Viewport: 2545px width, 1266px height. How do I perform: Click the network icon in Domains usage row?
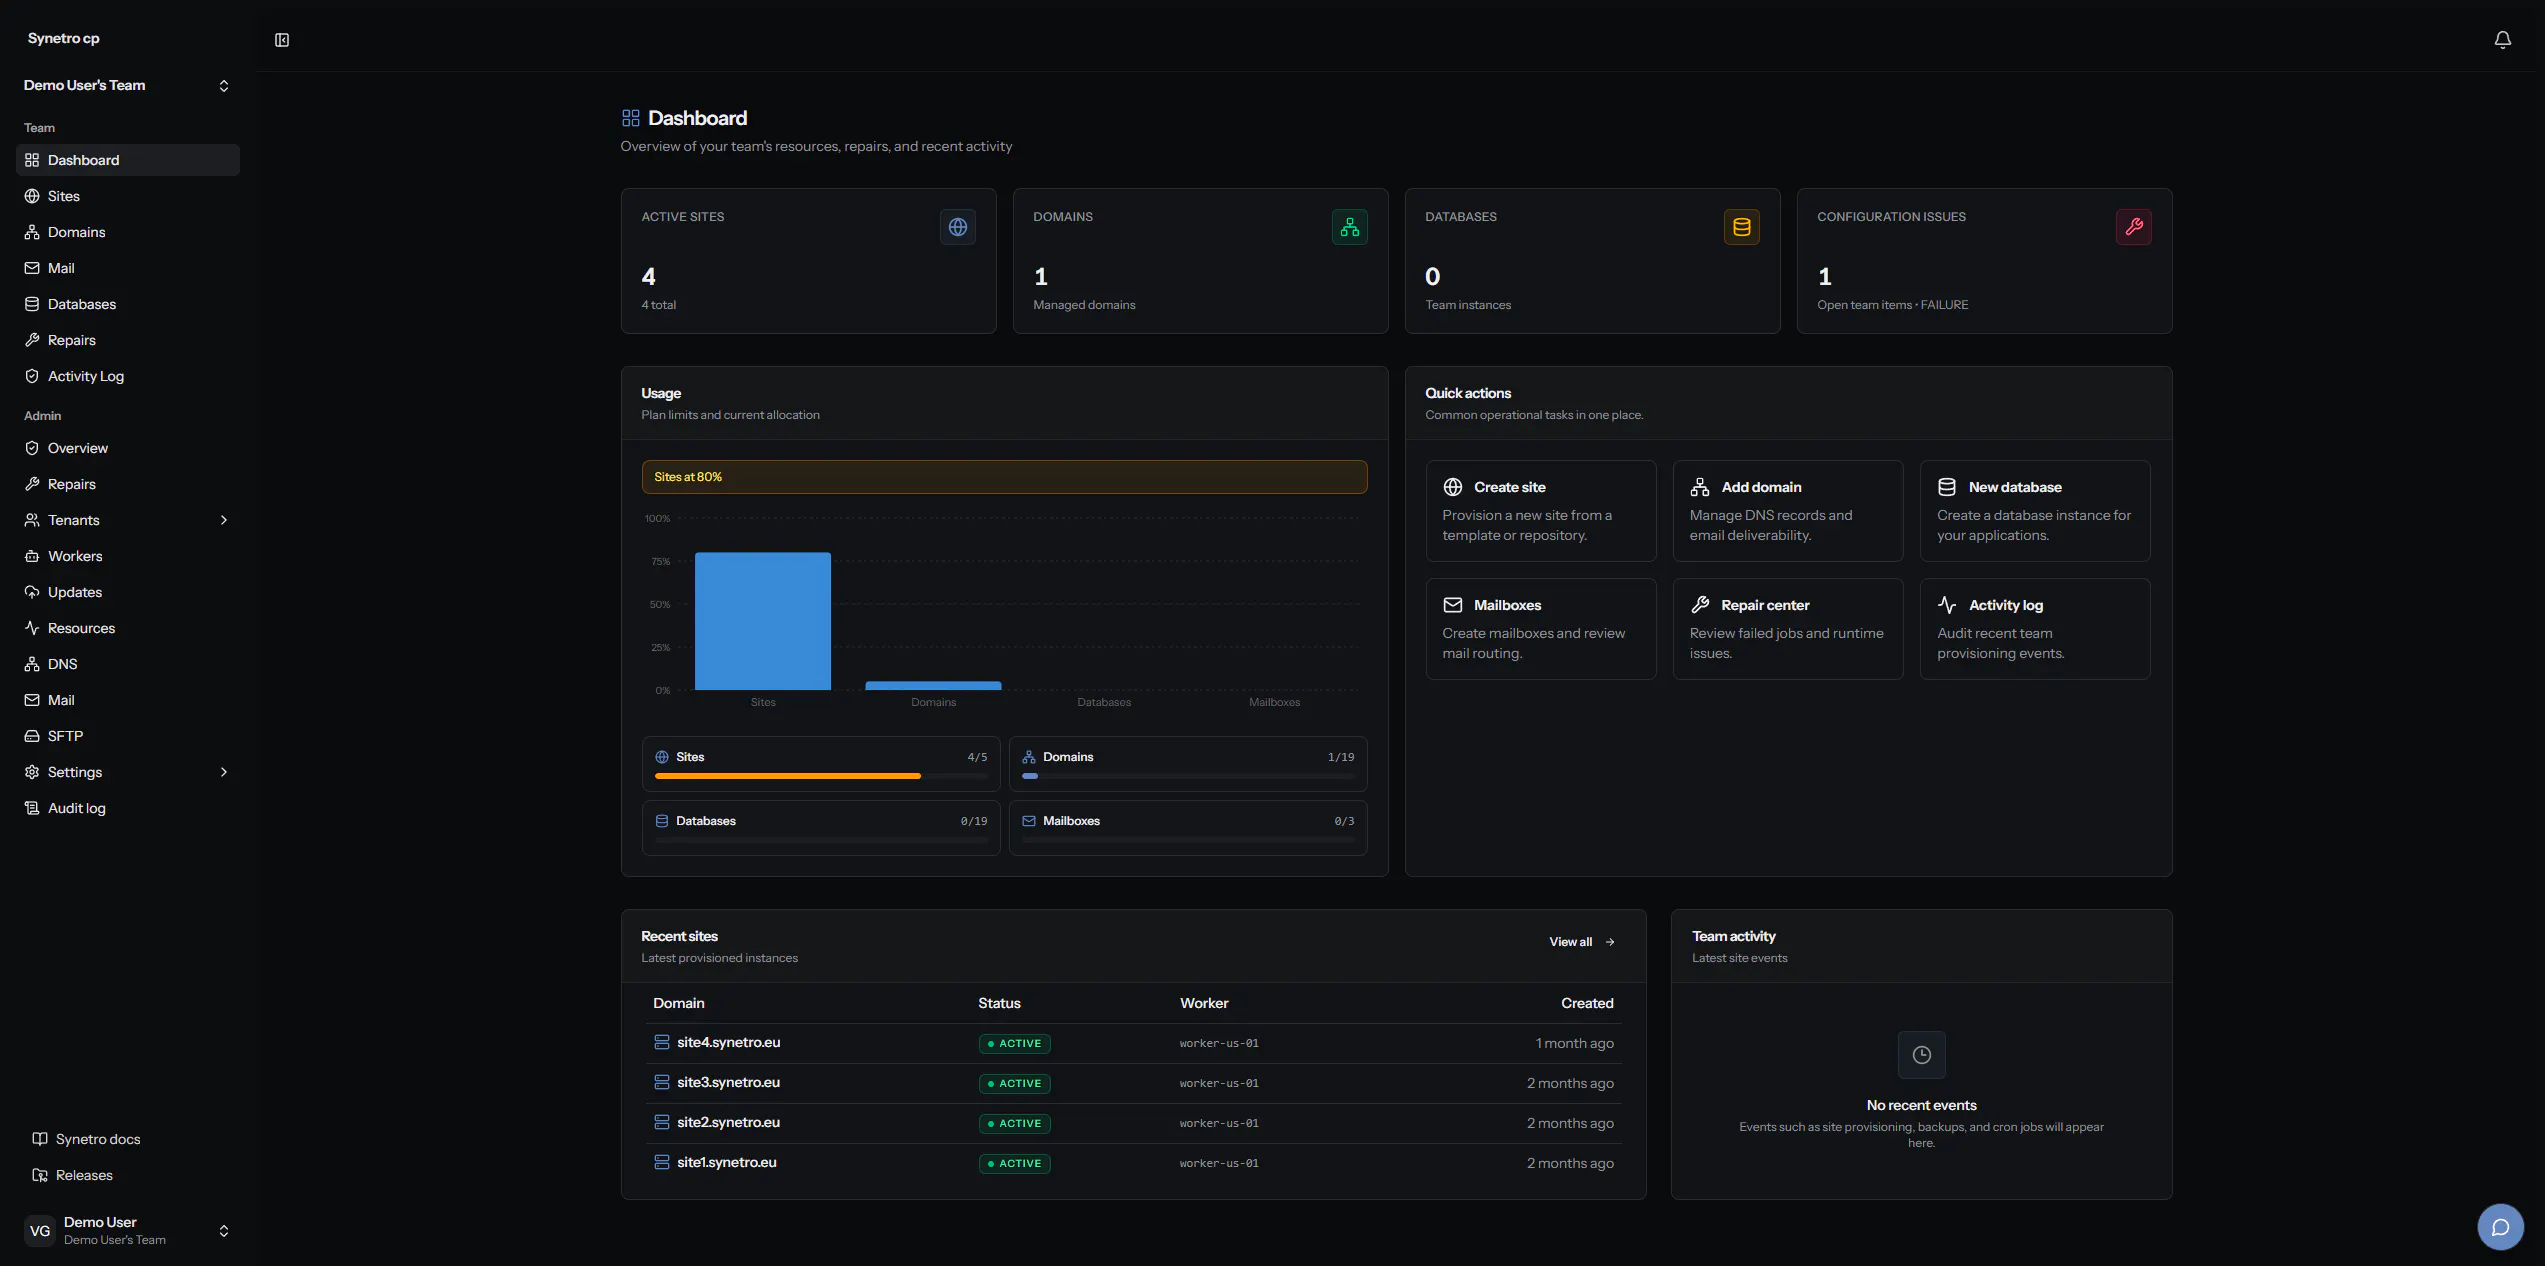tap(1029, 757)
